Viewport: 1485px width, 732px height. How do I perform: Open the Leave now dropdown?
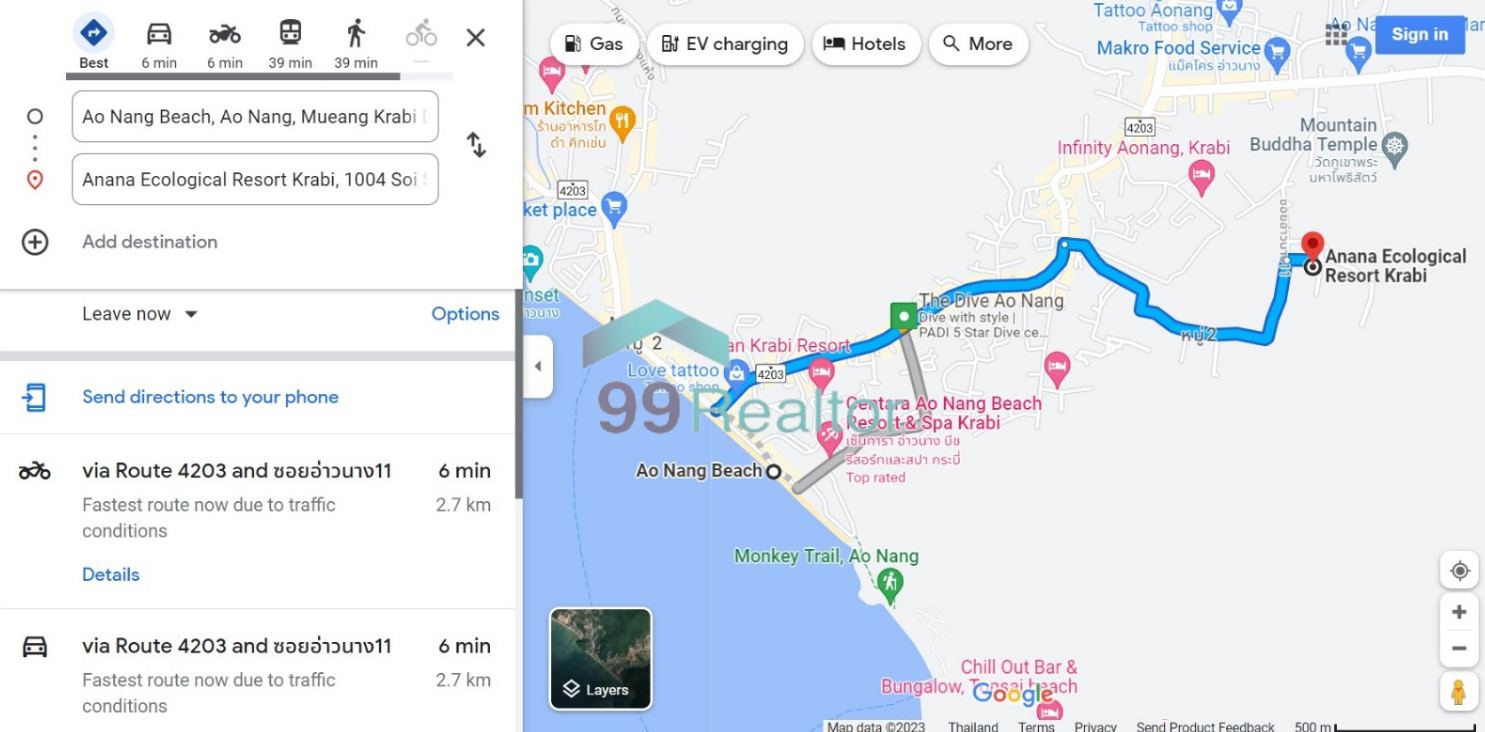(140, 314)
